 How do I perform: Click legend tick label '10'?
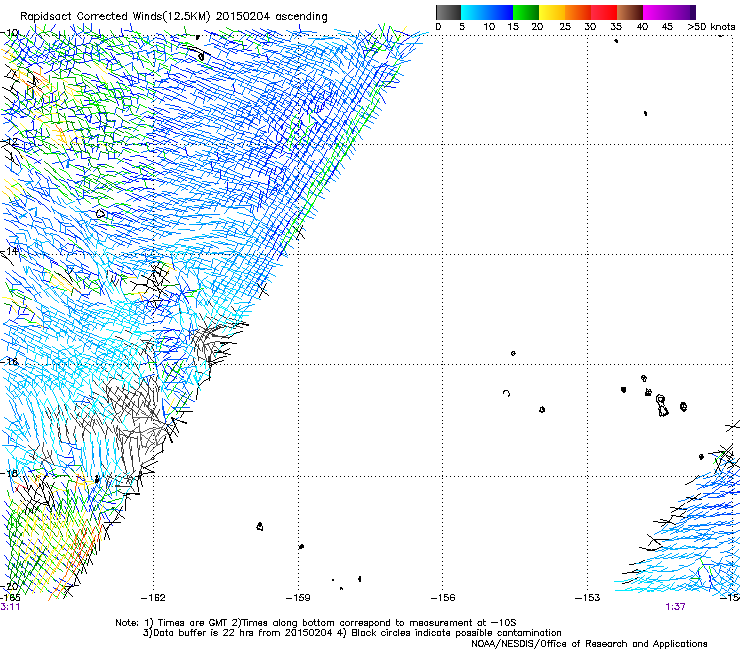(489, 27)
